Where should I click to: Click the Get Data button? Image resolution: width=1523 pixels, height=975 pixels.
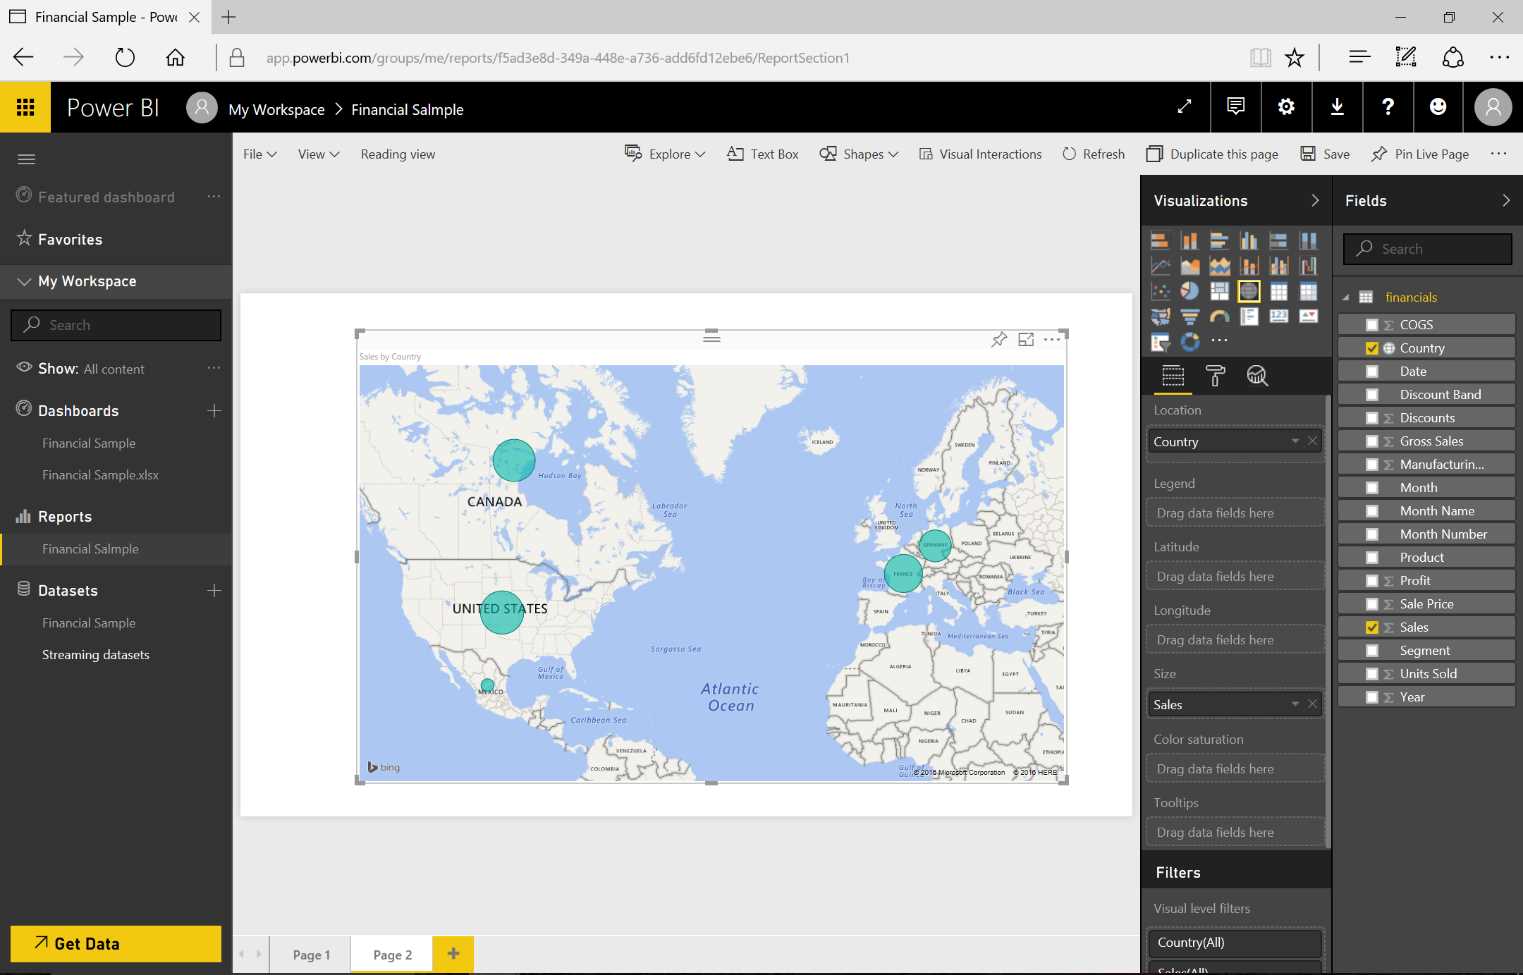115,943
